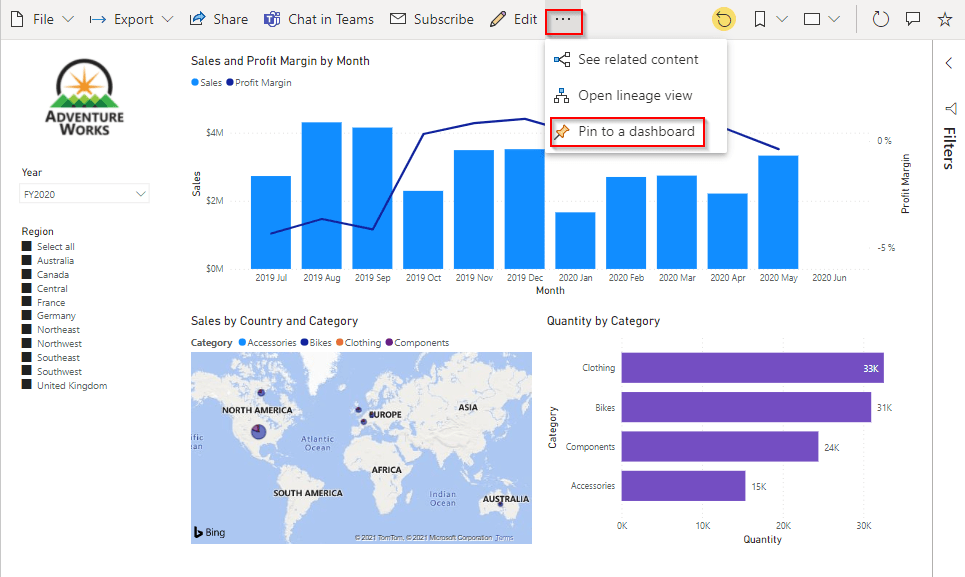Screen dimensions: 965x577
Task: Tick the United Kingdom checkbox
Action: [x=27, y=386]
